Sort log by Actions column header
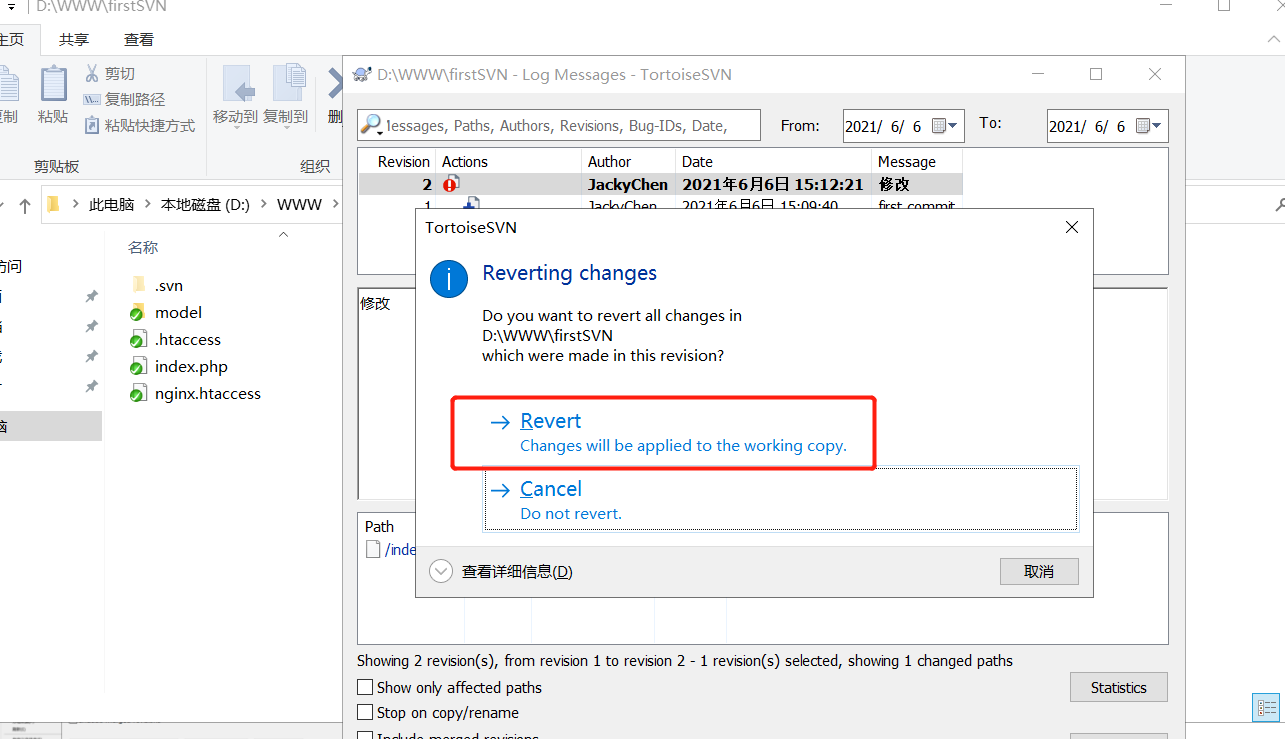Screen dimensions: 1285x739 click(x=508, y=161)
